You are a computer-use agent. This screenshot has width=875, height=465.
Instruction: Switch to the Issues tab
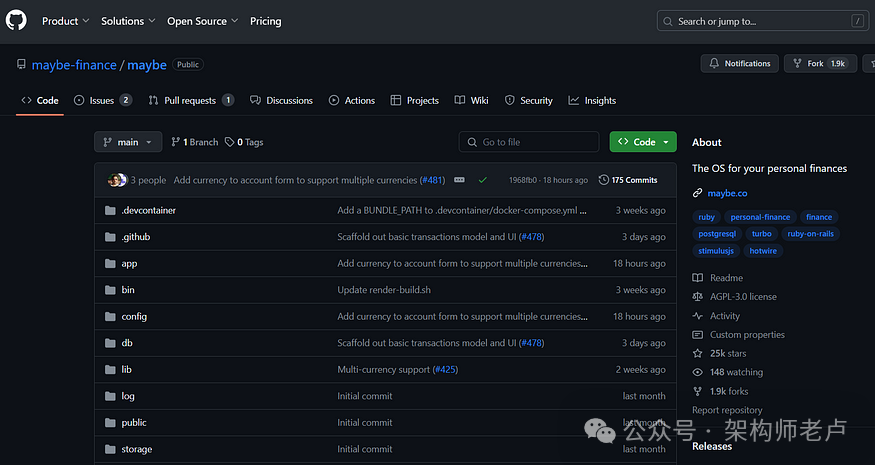(x=102, y=101)
